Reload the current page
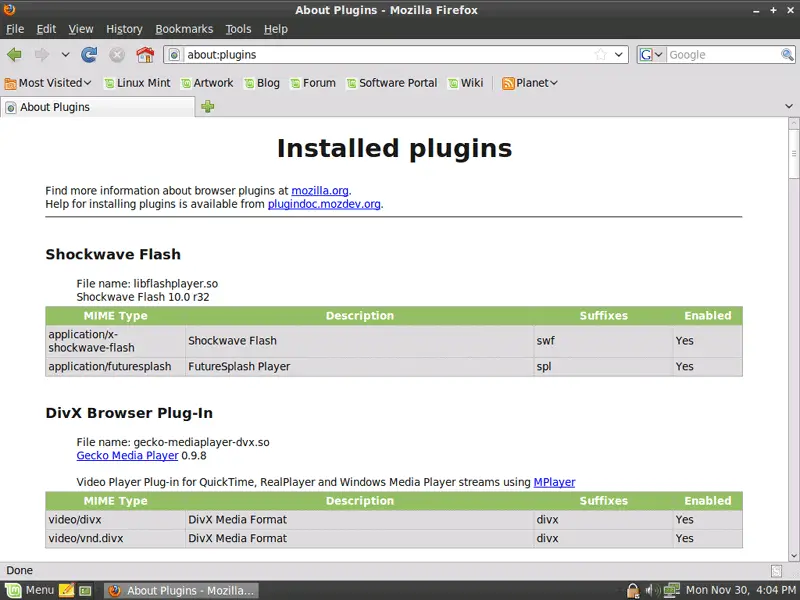 [x=89, y=55]
